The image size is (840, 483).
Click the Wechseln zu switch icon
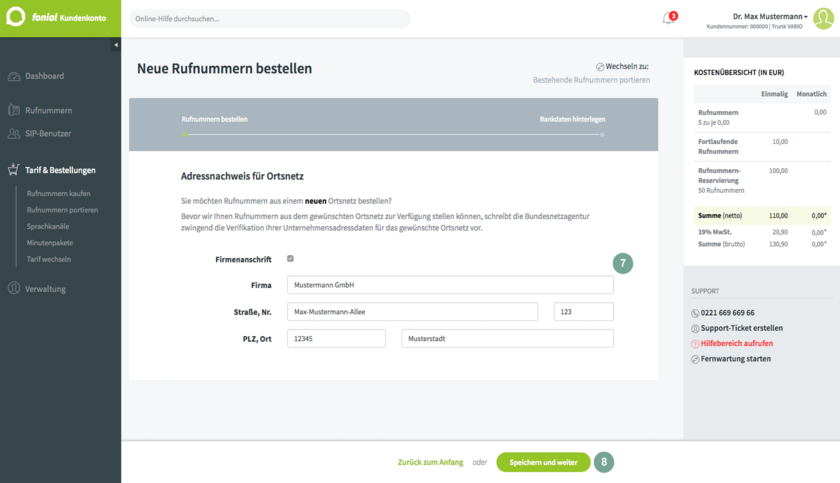(x=600, y=67)
